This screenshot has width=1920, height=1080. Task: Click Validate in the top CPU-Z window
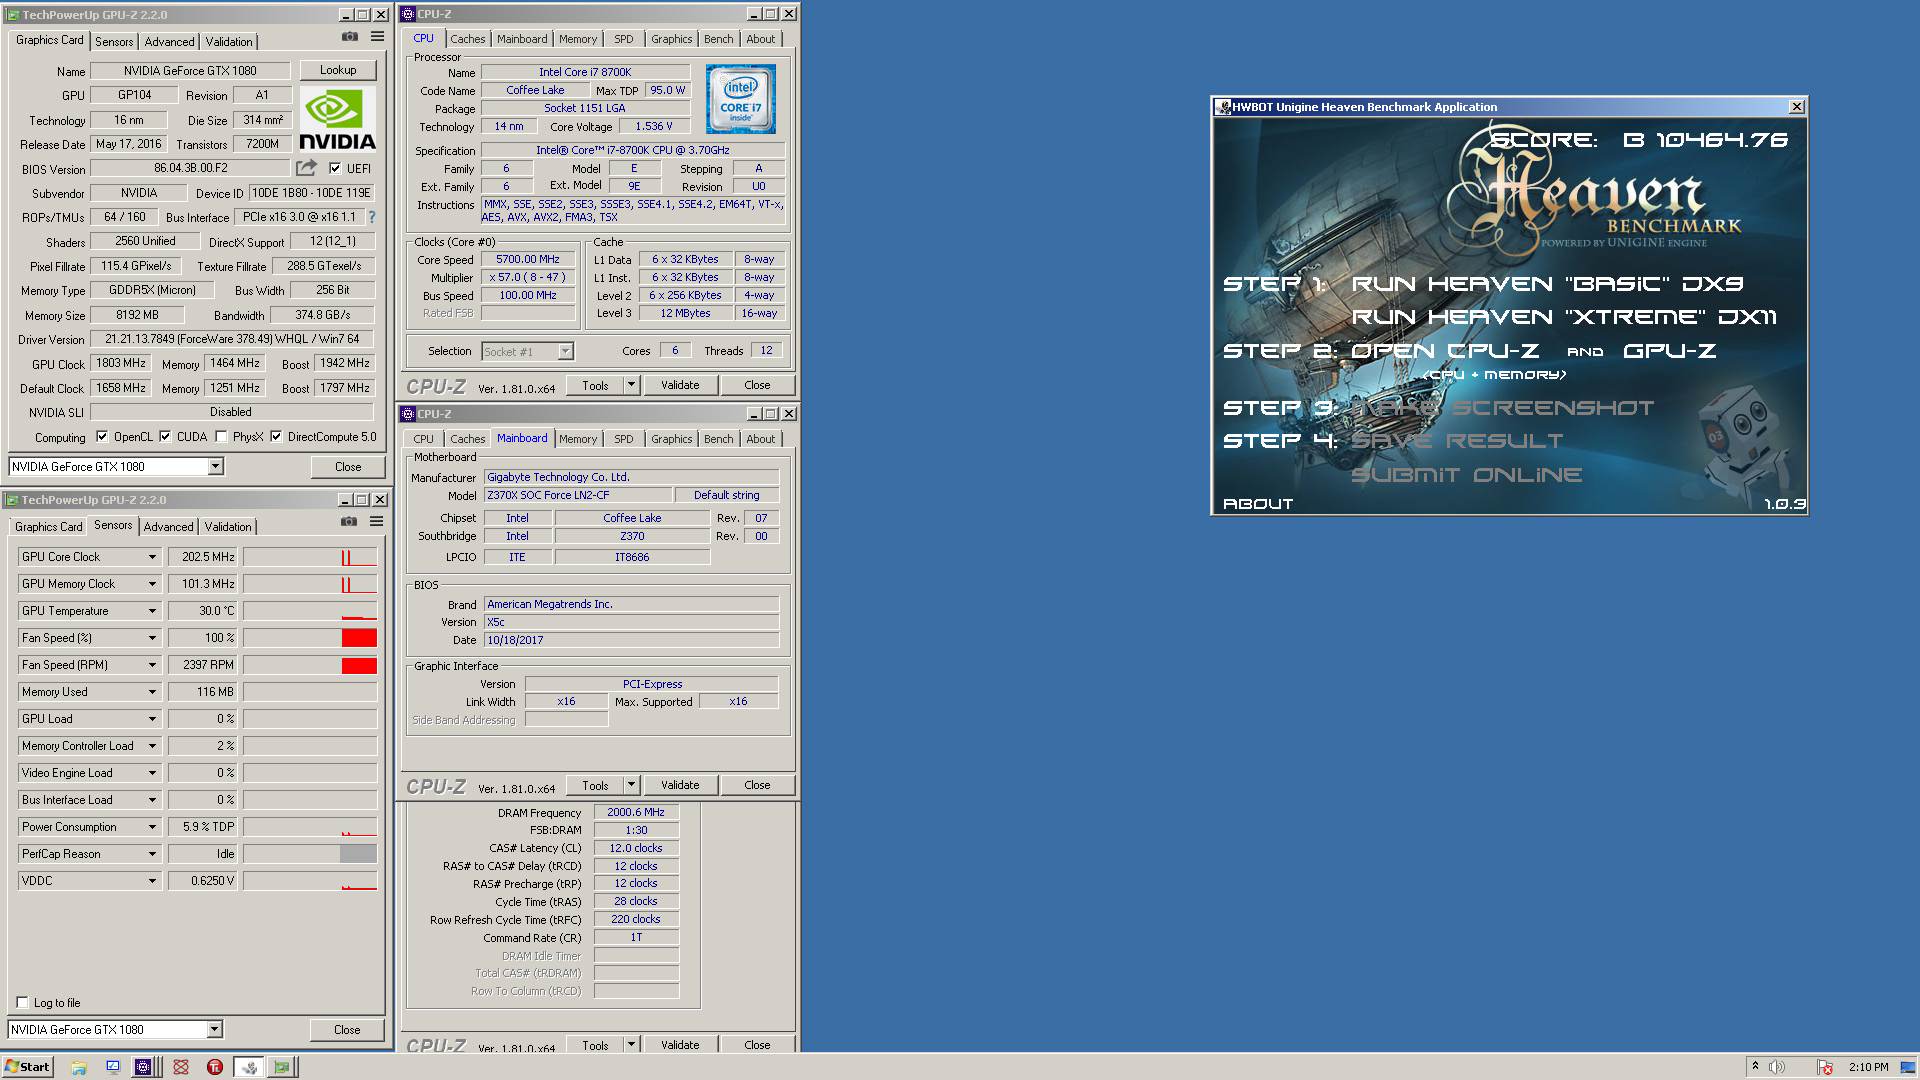[680, 385]
